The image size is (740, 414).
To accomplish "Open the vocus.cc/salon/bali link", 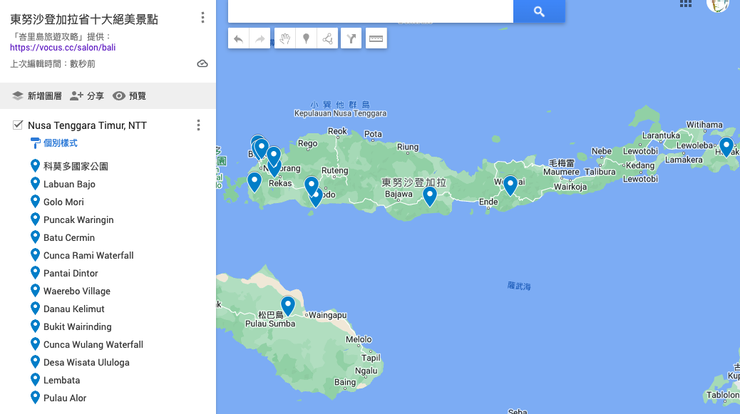I will click(62, 47).
